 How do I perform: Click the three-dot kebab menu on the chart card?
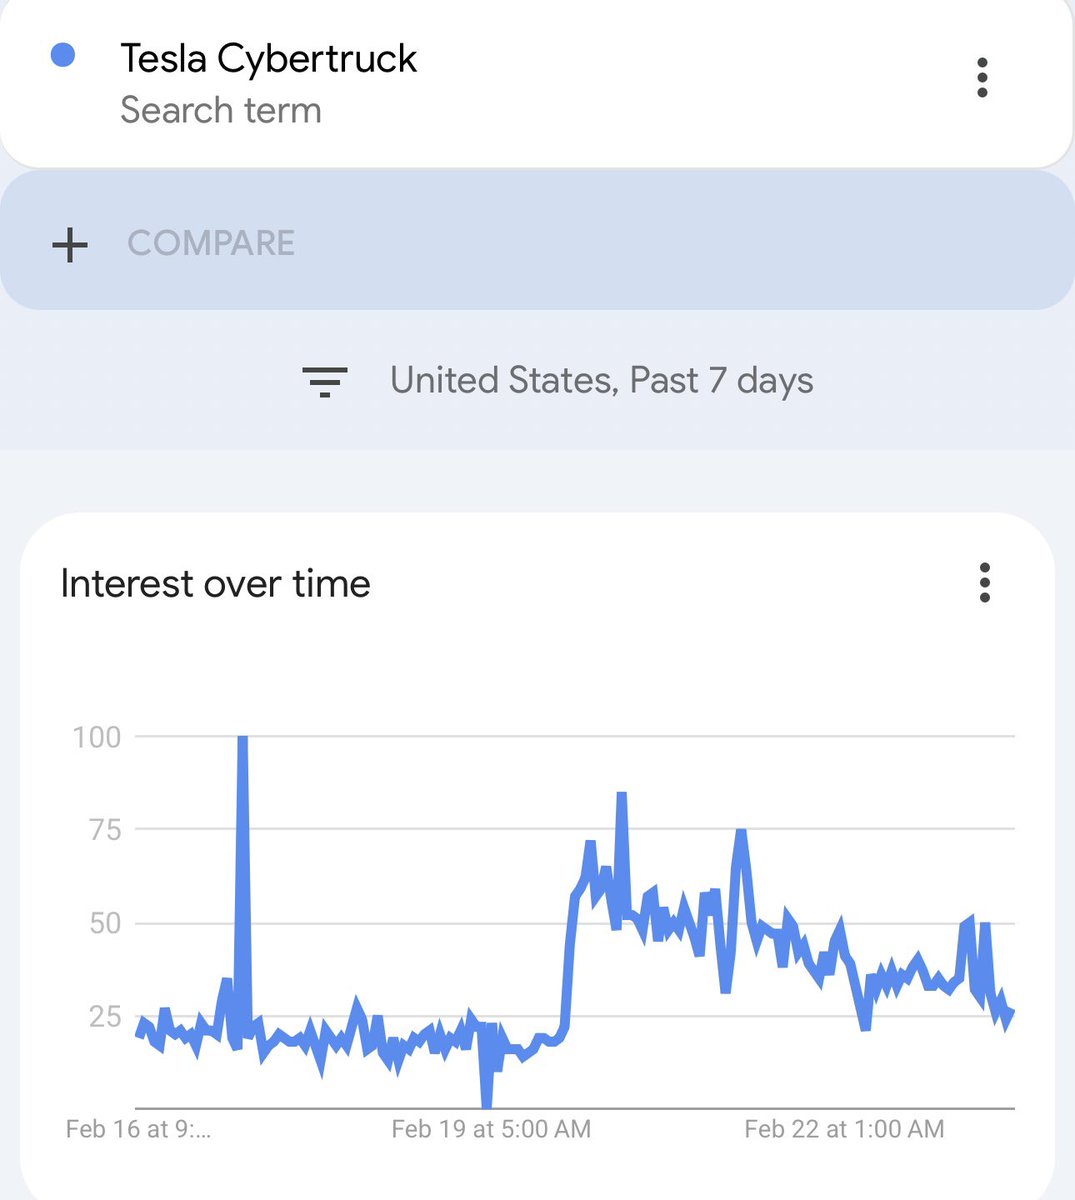click(985, 584)
